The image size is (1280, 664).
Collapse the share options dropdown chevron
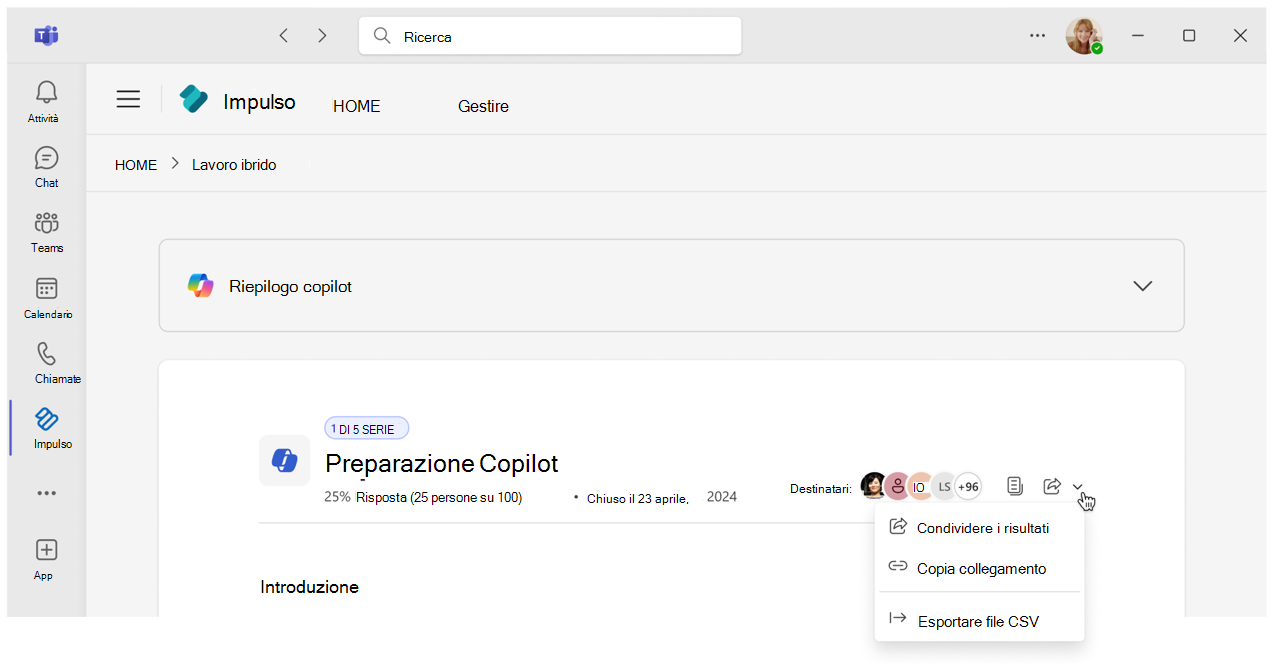1078,487
